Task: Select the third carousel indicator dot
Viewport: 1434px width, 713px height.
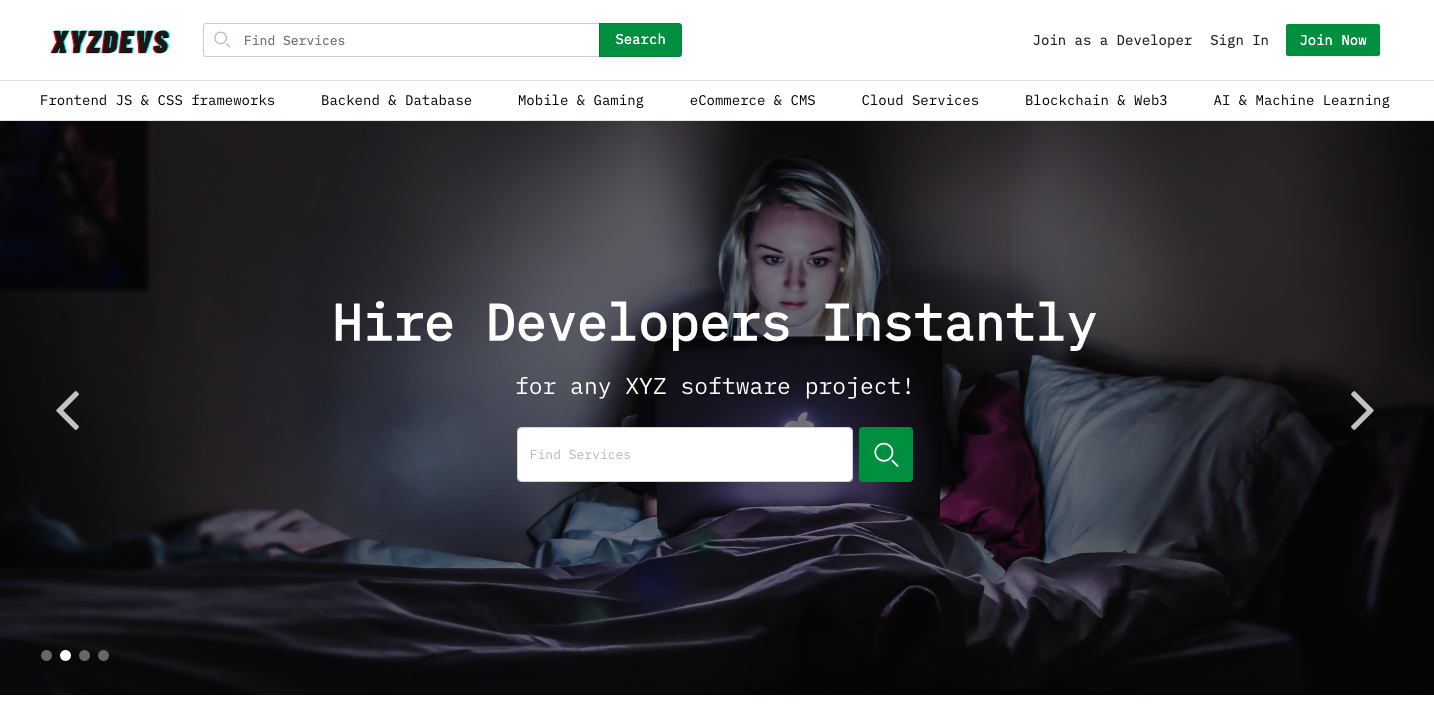Action: [x=84, y=656]
